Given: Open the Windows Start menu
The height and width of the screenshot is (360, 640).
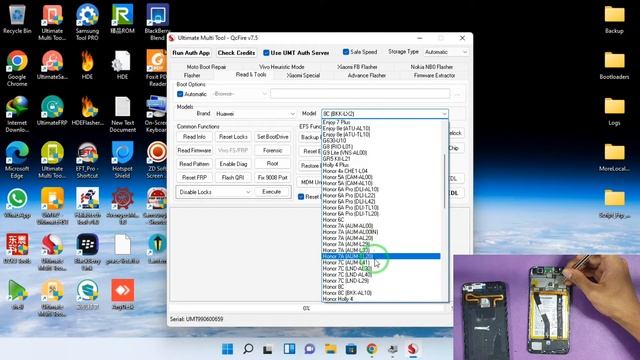Looking at the screenshot, I should click(x=227, y=349).
